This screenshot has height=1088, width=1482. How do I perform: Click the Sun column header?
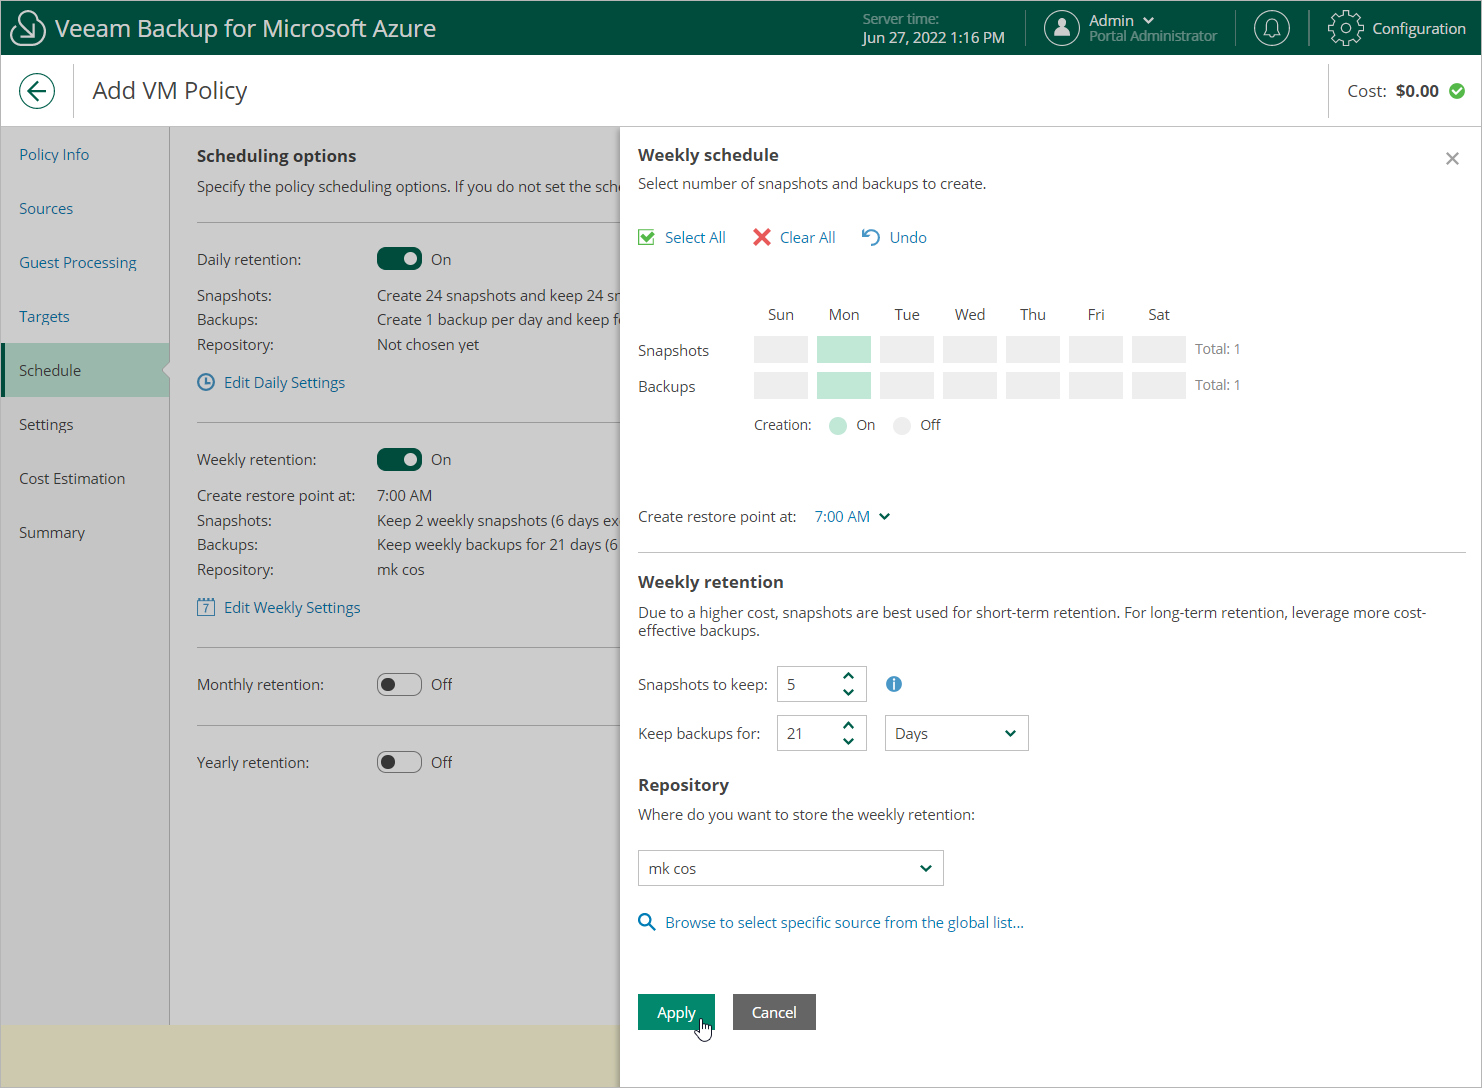pyautogui.click(x=781, y=314)
